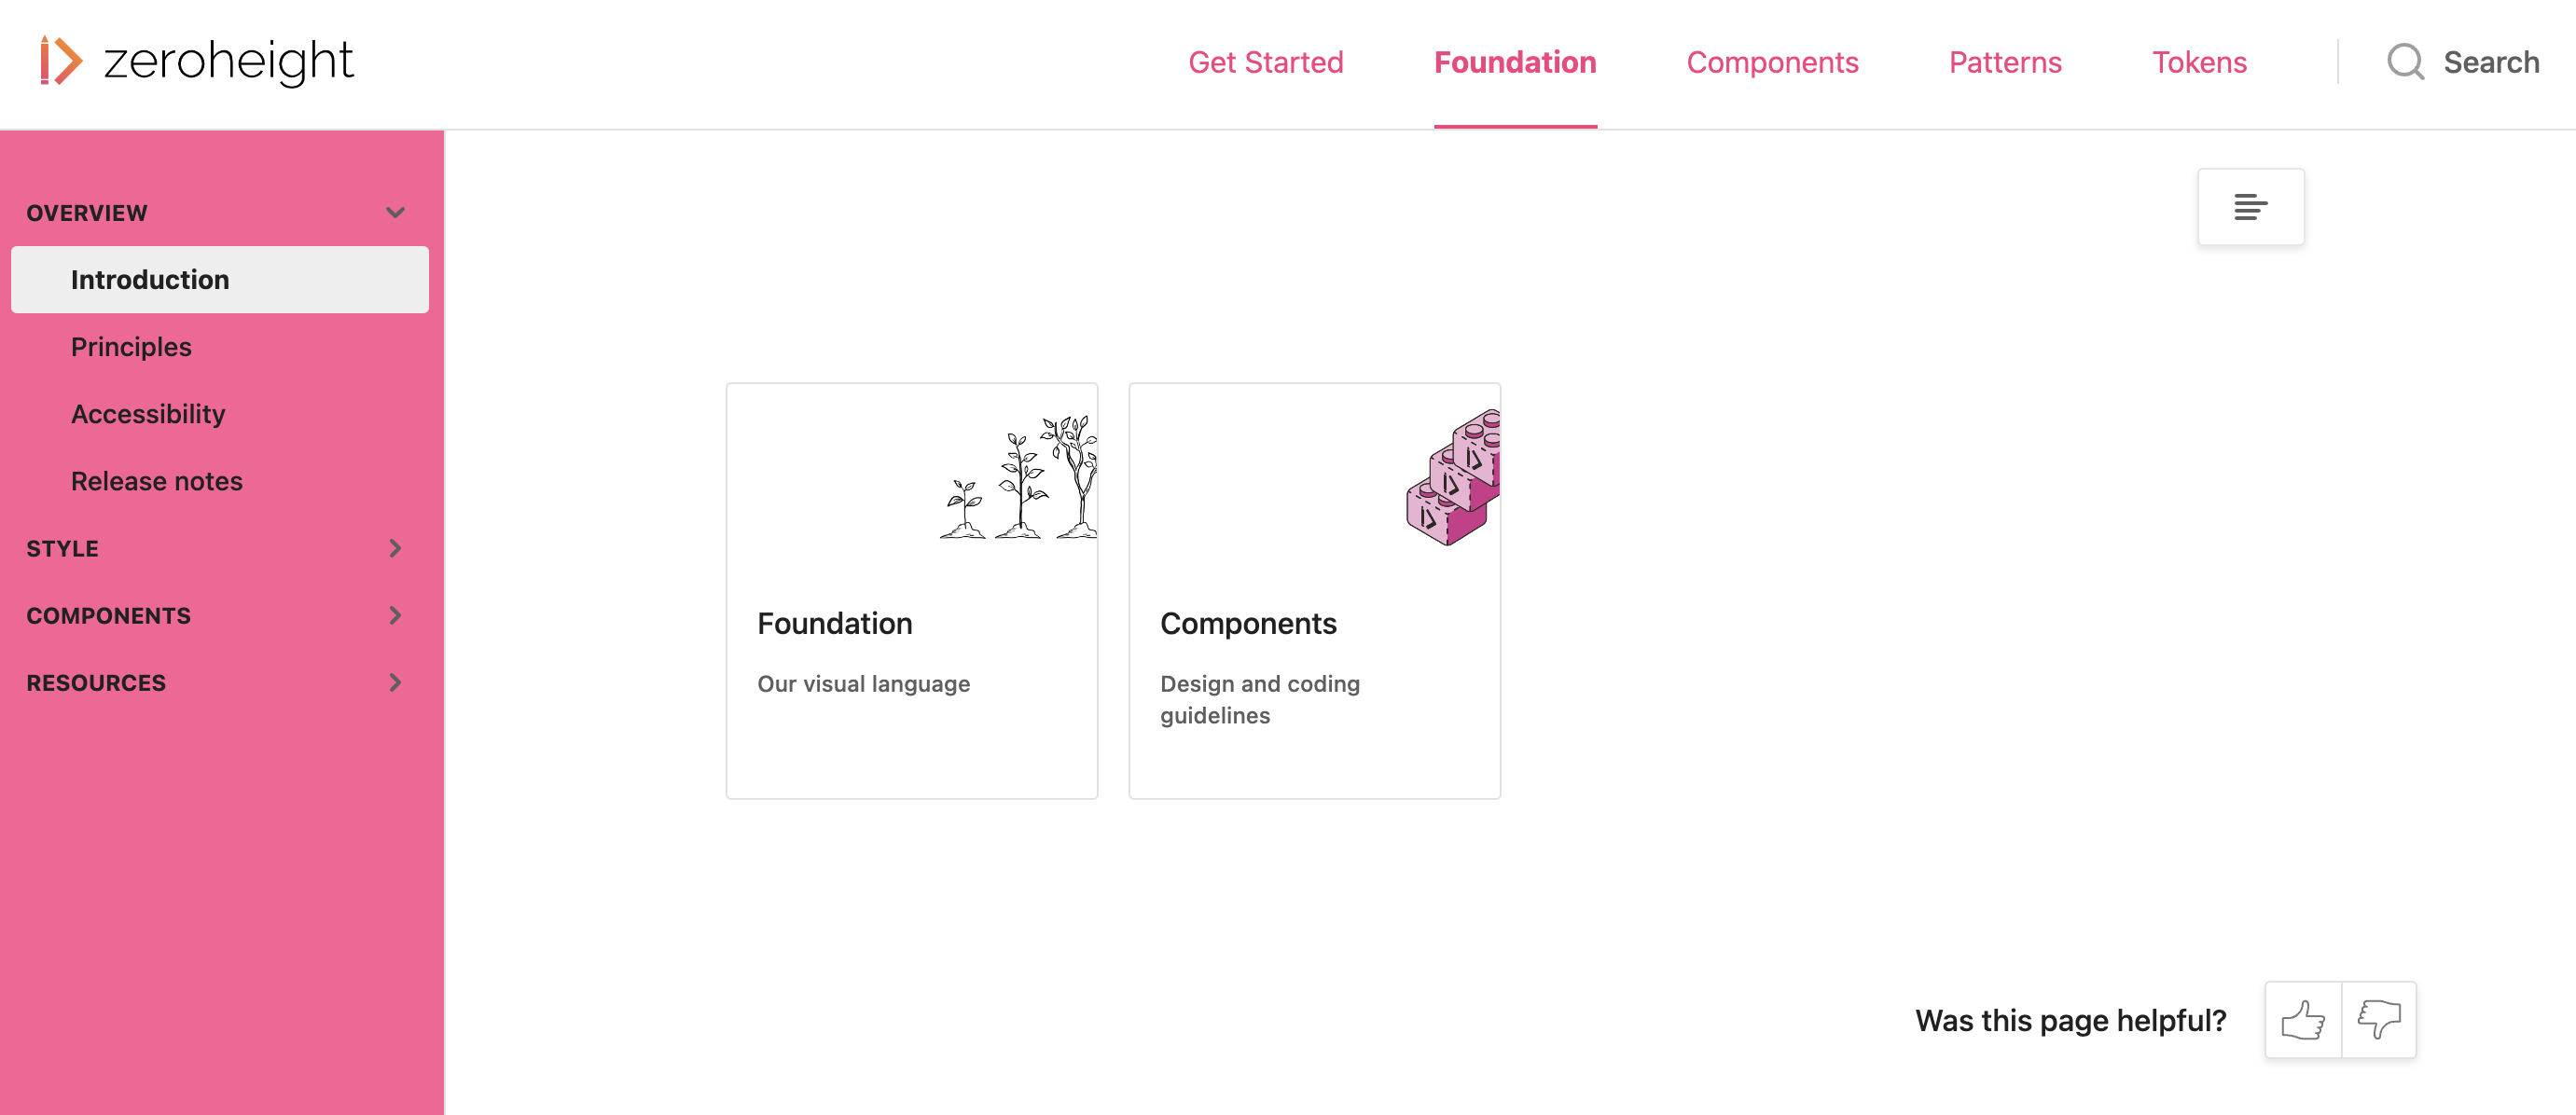Image resolution: width=2576 pixels, height=1115 pixels.
Task: Give thumbs down feedback
Action: (2379, 1020)
